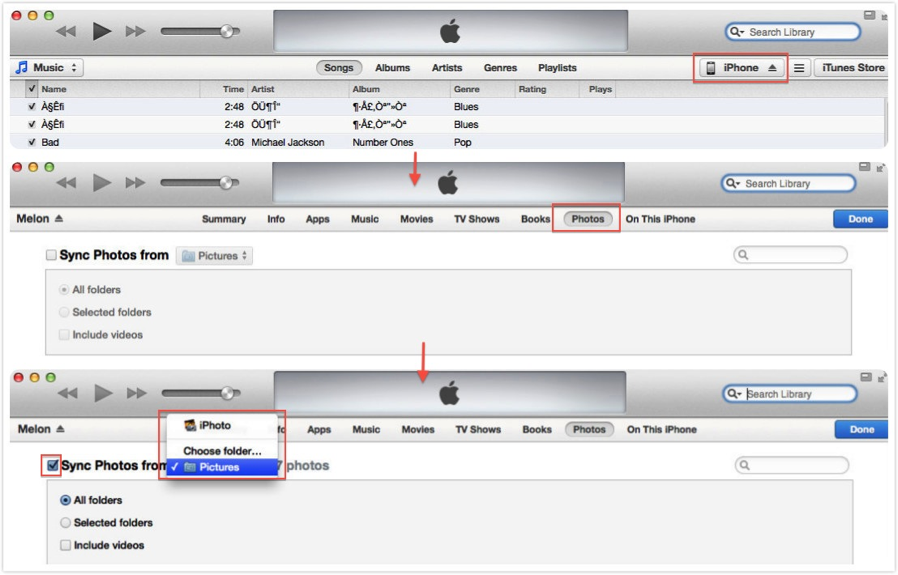
Task: Switch to the Artists view
Action: pyautogui.click(x=447, y=68)
